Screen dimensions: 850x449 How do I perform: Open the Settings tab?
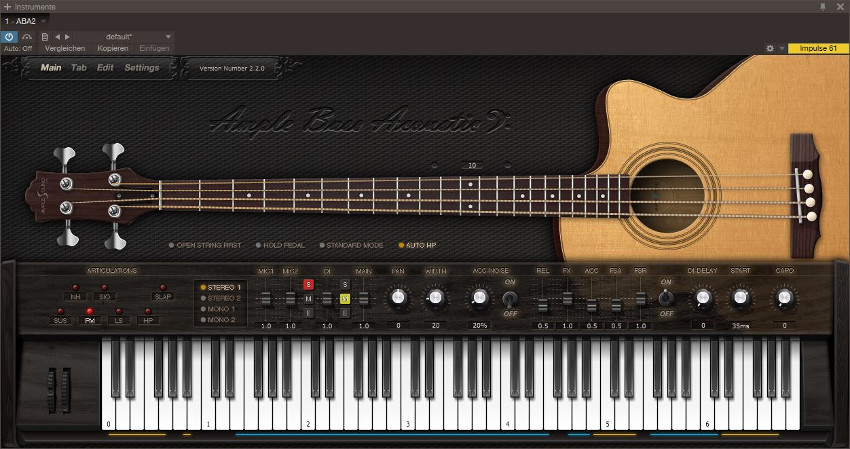[x=141, y=68]
